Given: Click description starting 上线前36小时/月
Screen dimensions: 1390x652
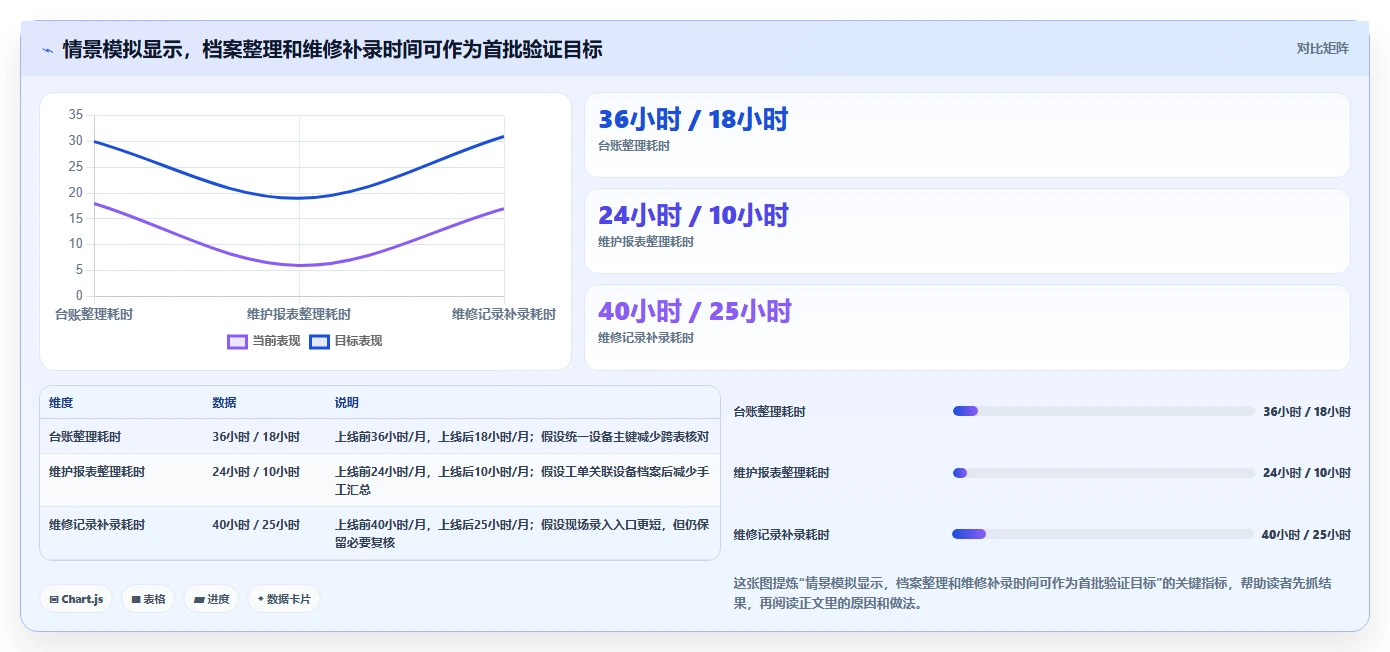Looking at the screenshot, I should [522, 437].
